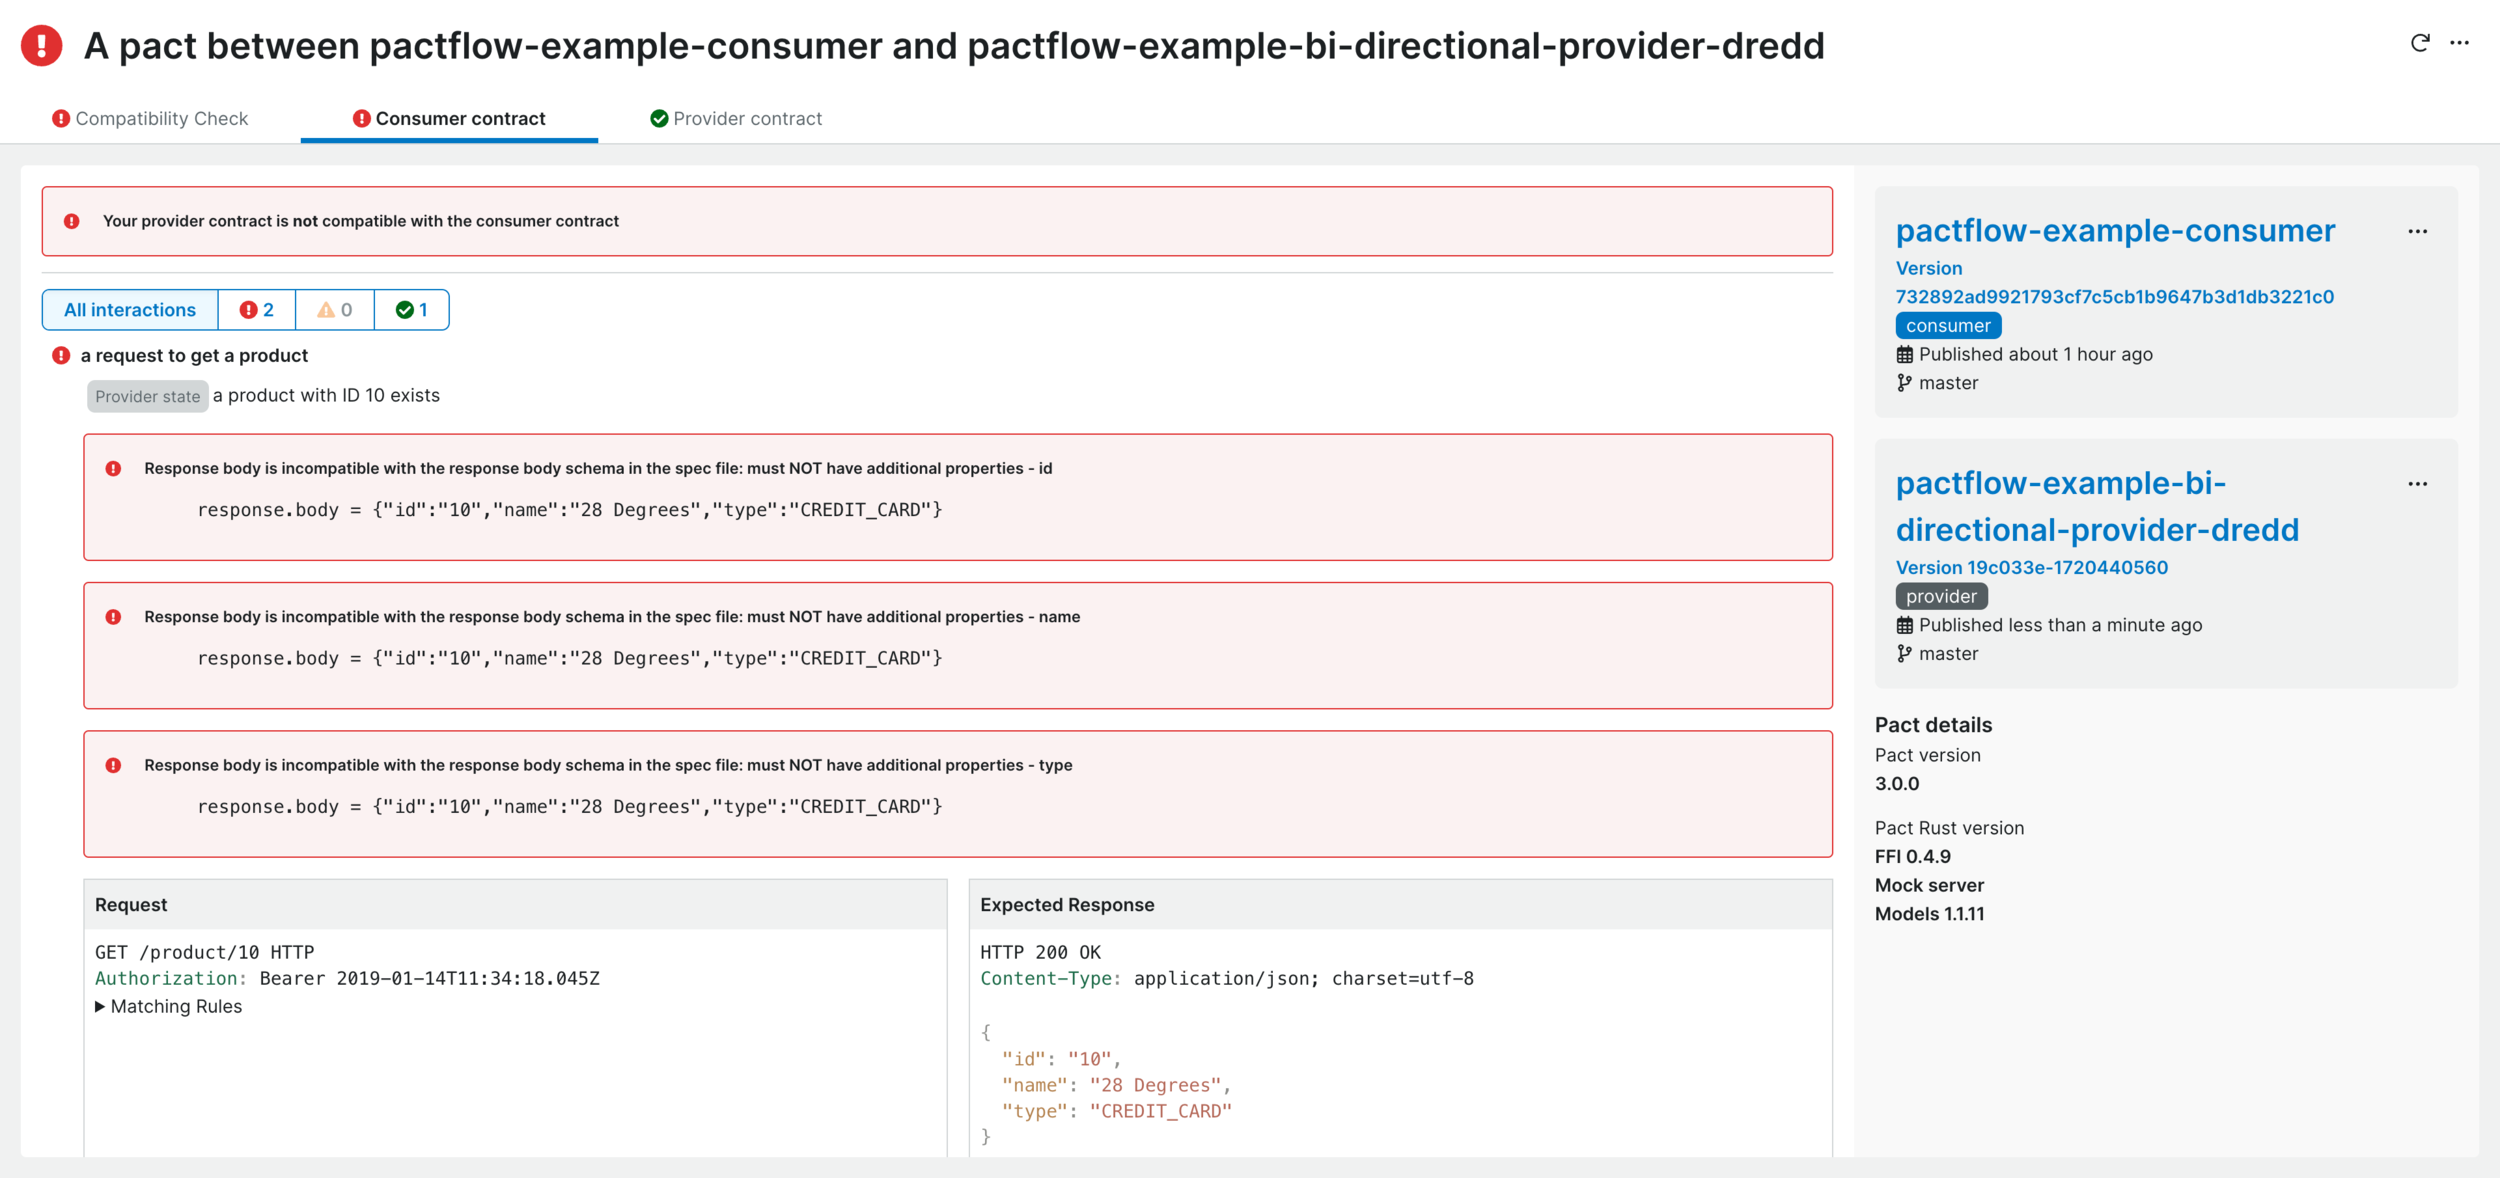Click the branch icon next to consumer's master branch

click(x=1904, y=382)
